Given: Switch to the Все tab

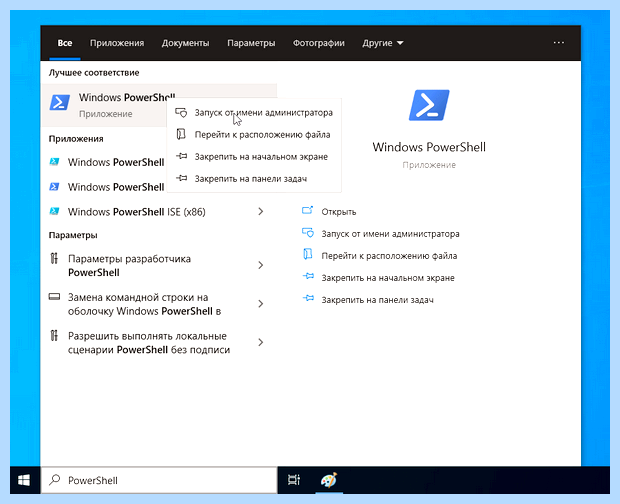Looking at the screenshot, I should [65, 43].
